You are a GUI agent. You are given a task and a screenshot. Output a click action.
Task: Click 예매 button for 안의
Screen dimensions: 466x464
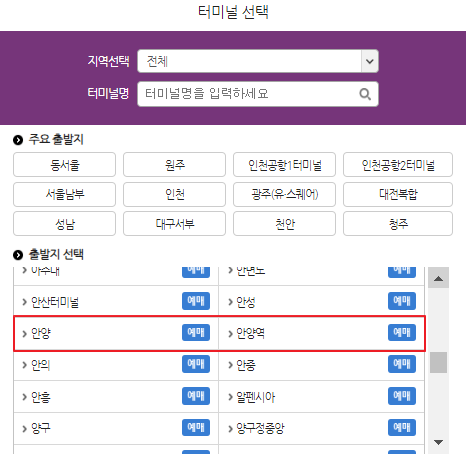(x=196, y=364)
